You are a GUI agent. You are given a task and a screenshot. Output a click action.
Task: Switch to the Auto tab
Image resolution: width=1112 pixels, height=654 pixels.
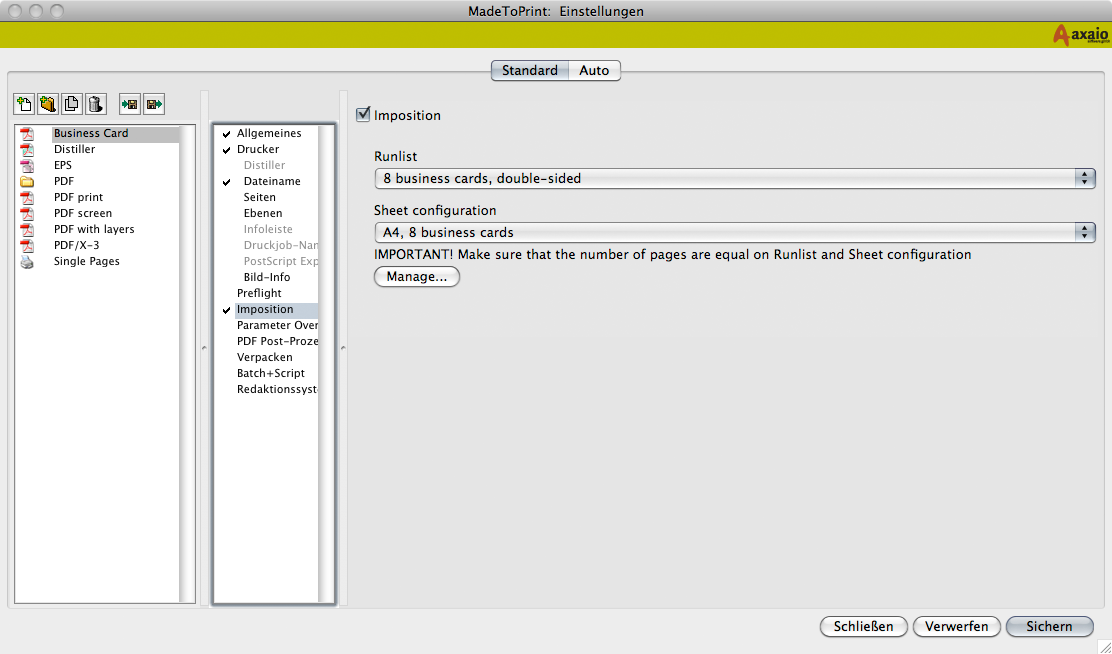pos(594,70)
